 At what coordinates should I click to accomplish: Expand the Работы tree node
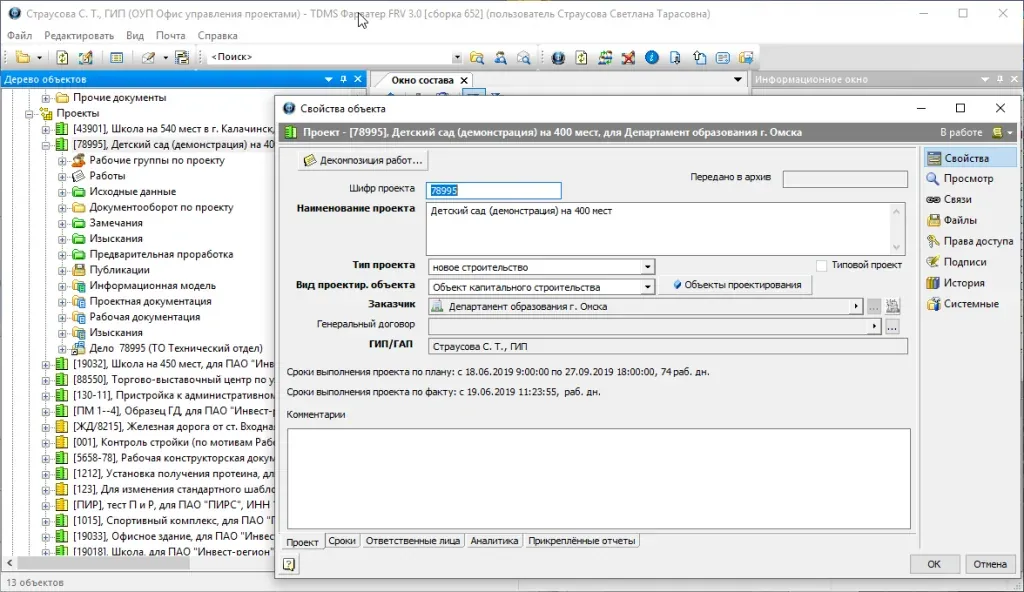[61, 176]
